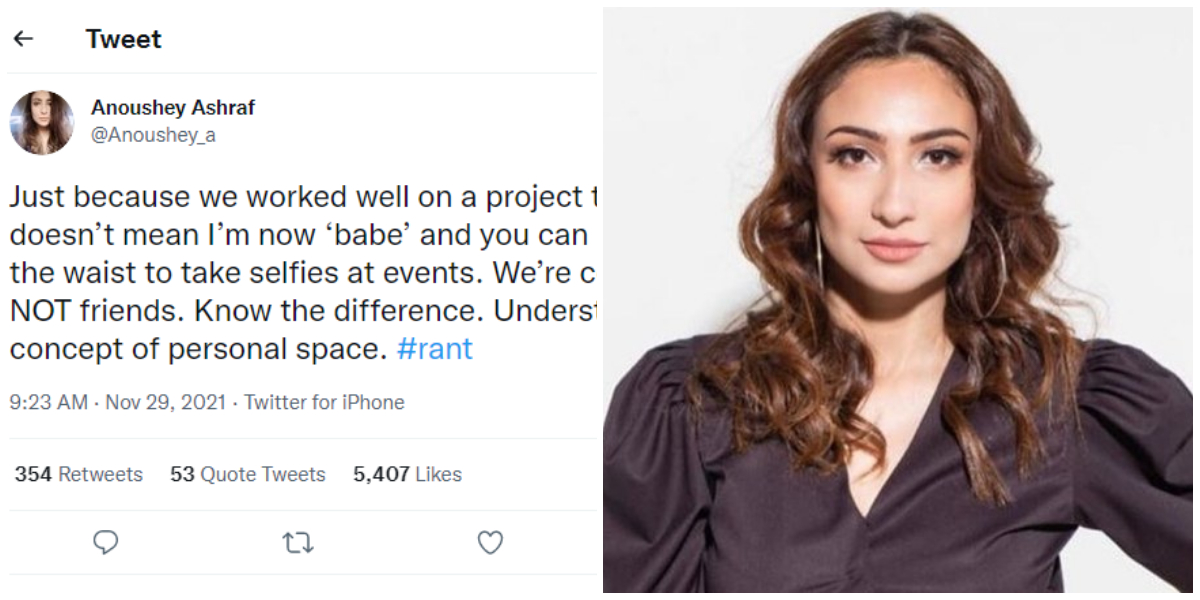Click the tweet line starting 'Just because we worked'
1200x600 pixels.
pyautogui.click(x=300, y=198)
